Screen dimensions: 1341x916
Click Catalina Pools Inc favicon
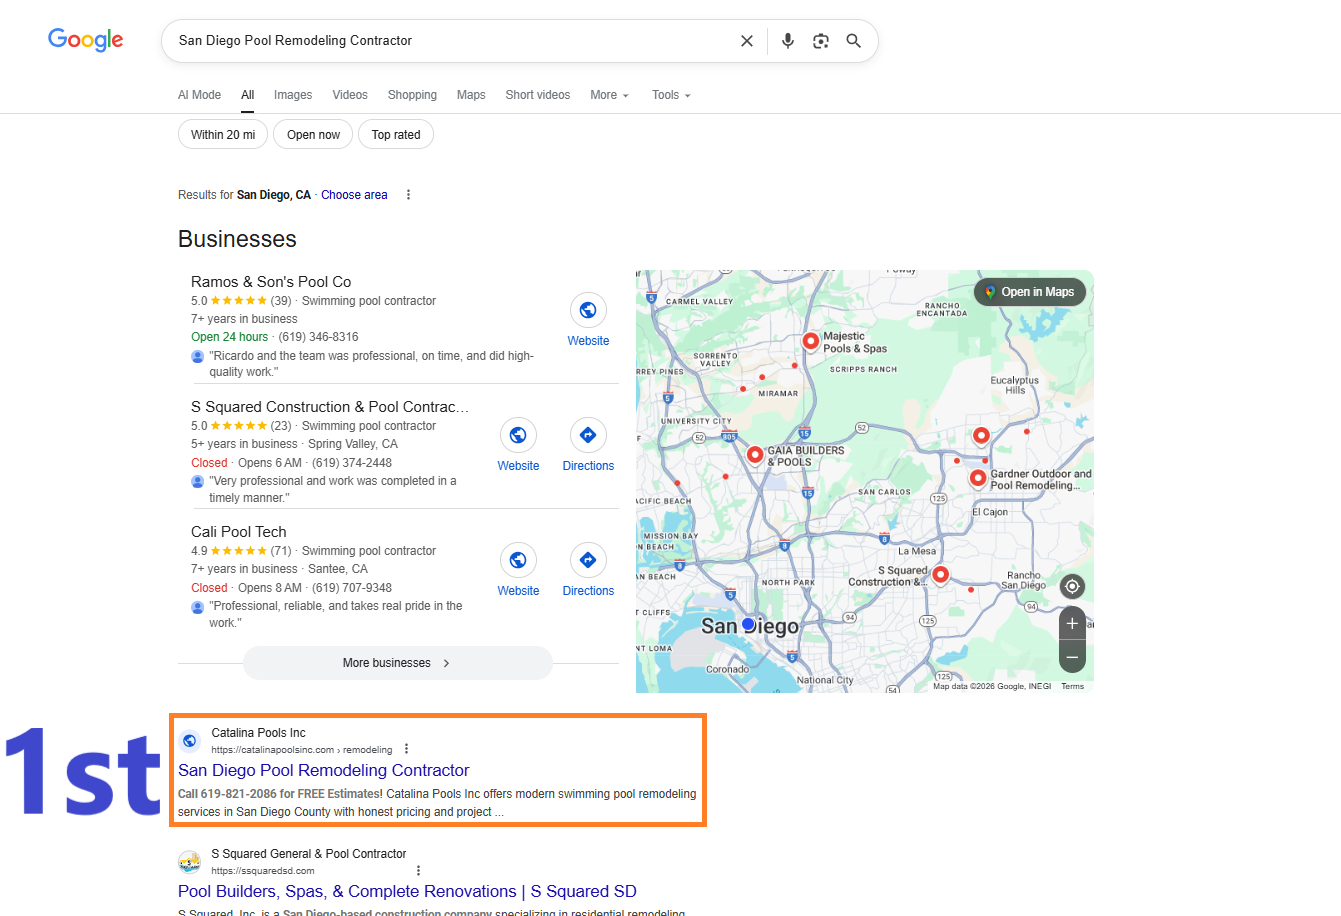click(x=189, y=741)
